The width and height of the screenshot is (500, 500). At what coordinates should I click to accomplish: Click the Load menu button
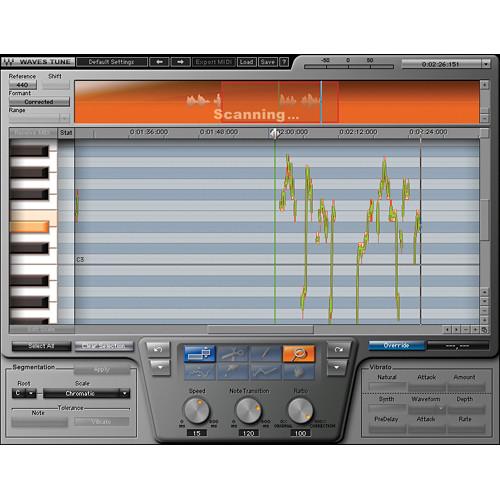(x=246, y=62)
